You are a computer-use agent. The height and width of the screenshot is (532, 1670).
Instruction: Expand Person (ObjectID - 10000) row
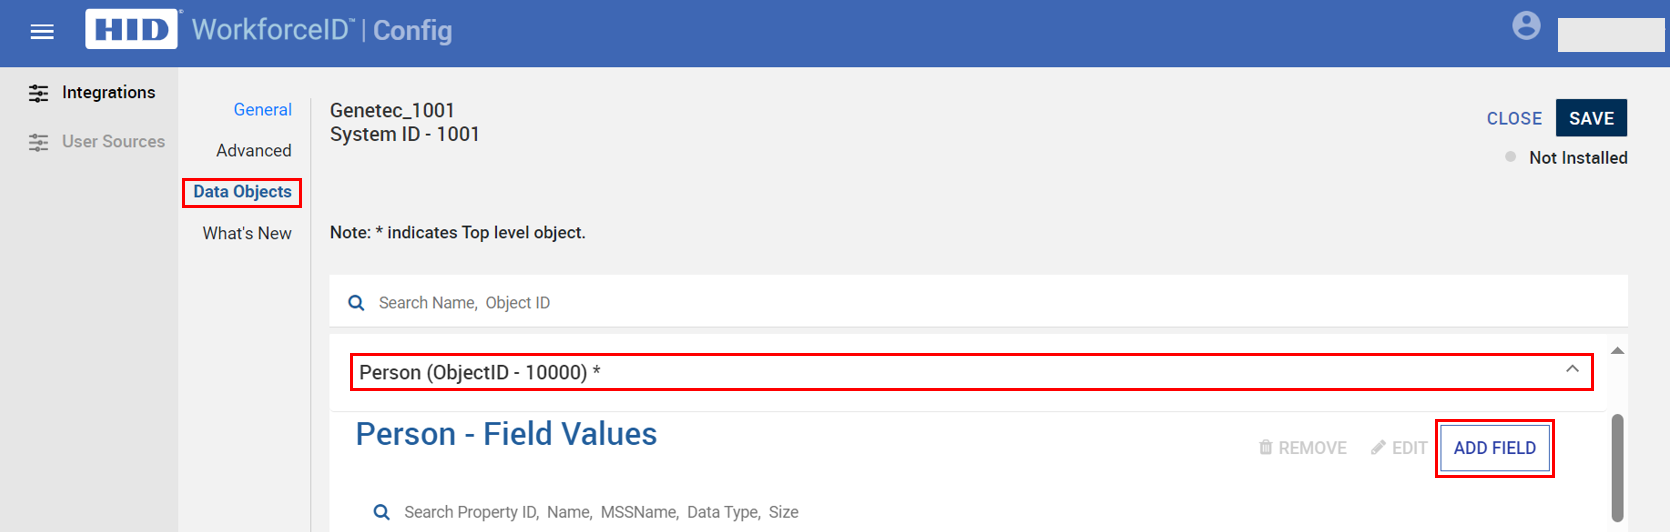coord(971,372)
